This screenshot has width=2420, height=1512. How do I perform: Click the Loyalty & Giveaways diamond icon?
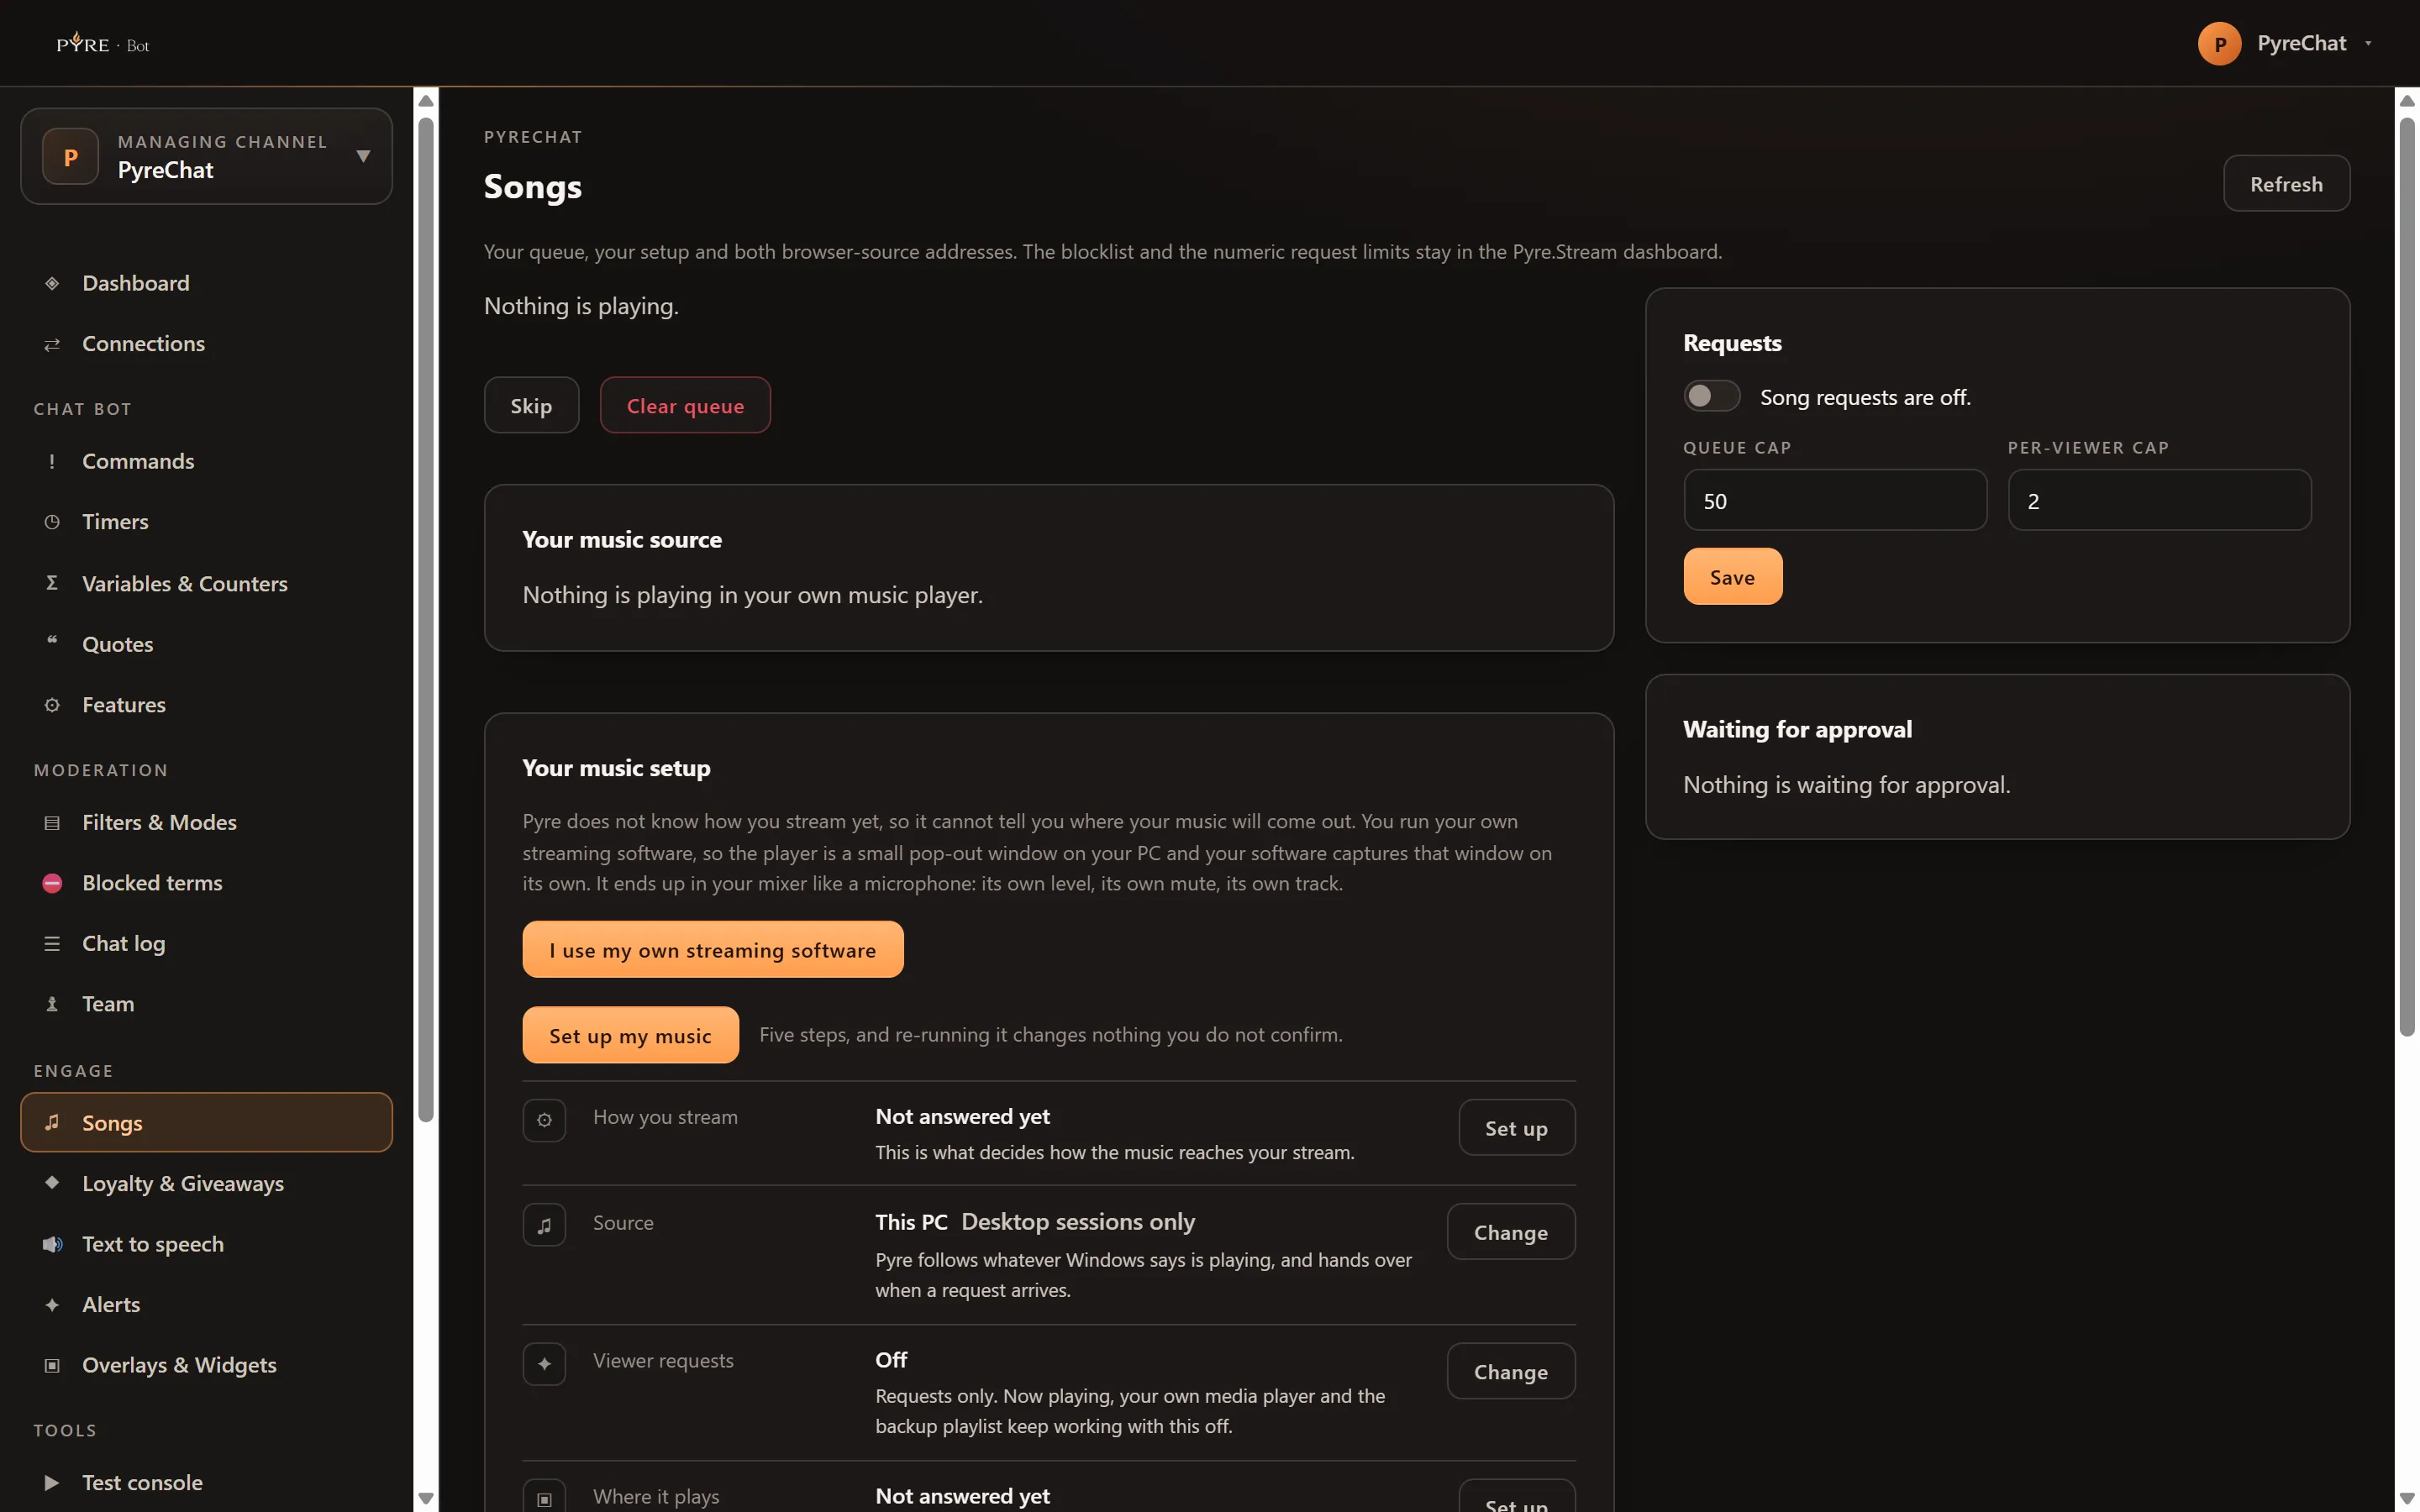pyautogui.click(x=52, y=1182)
